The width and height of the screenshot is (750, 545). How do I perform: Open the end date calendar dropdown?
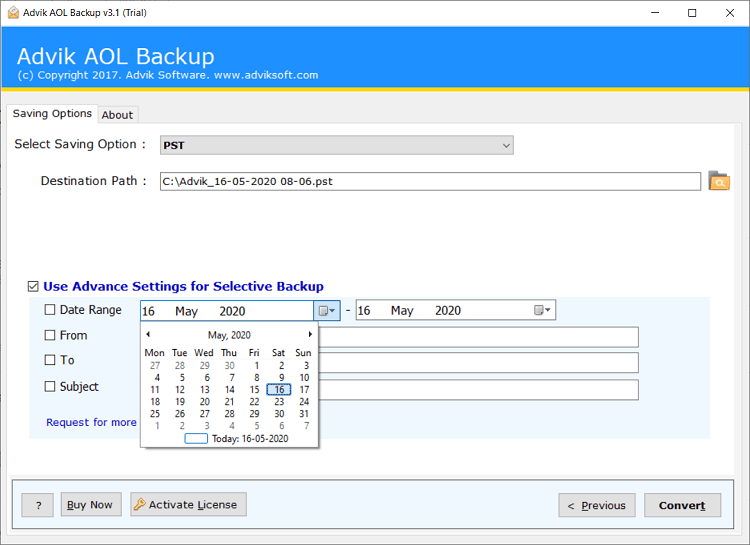542,310
